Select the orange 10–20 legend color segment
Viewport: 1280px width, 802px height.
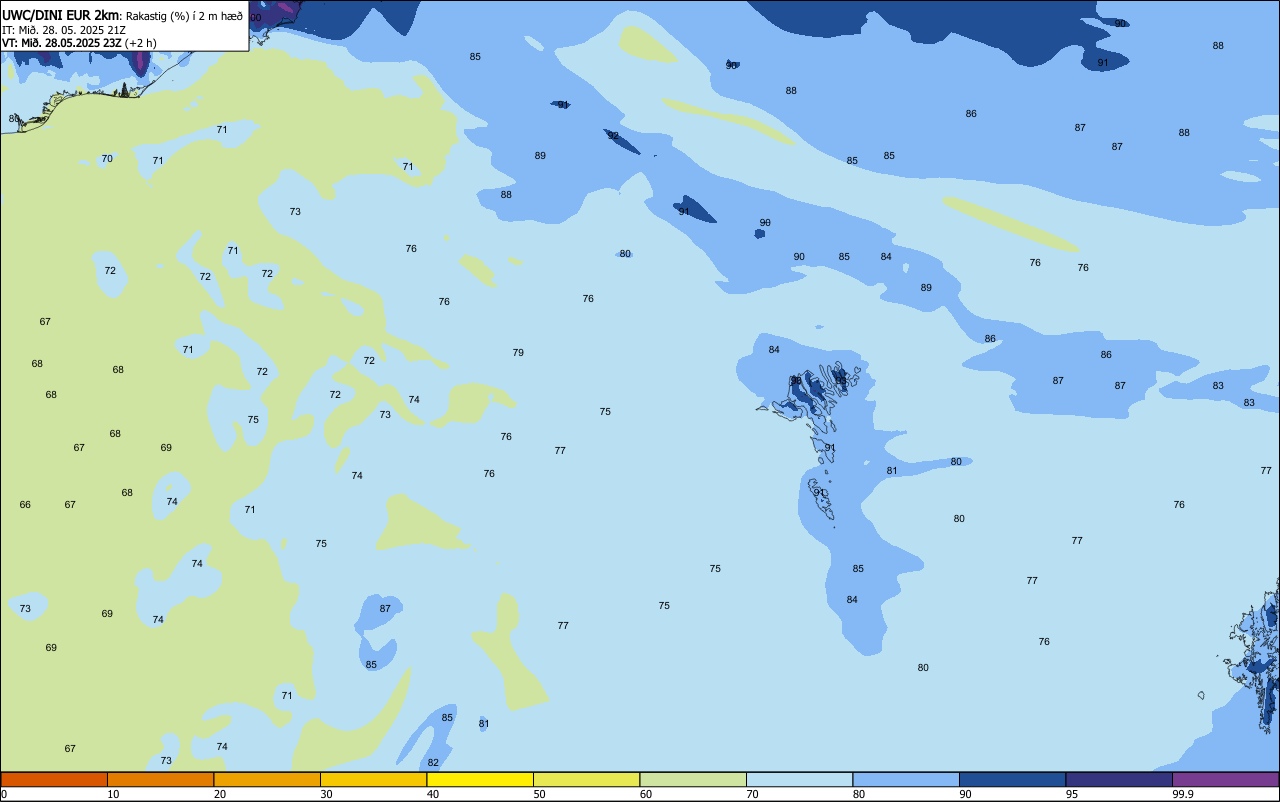[x=160, y=779]
